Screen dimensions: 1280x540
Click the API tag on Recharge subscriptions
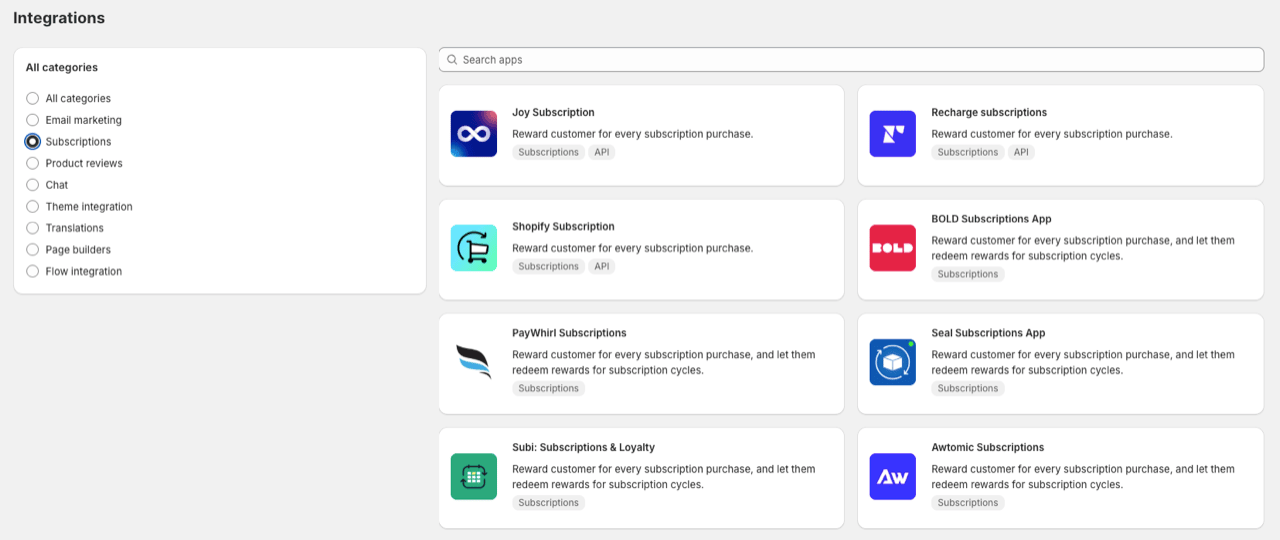coord(1020,152)
